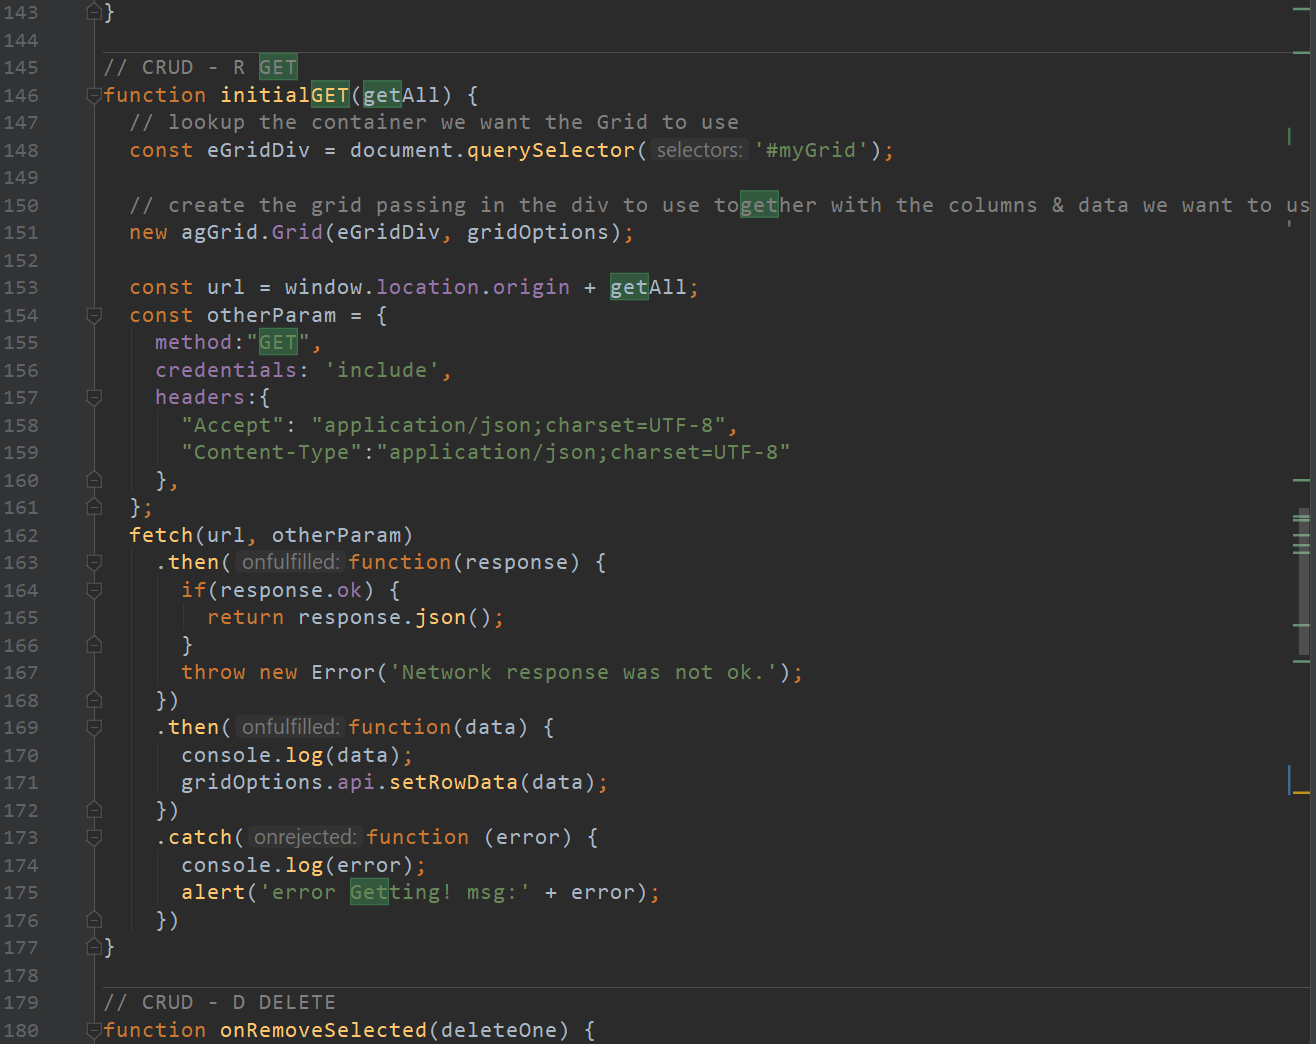Click the fold end marker on line 161

[94, 507]
